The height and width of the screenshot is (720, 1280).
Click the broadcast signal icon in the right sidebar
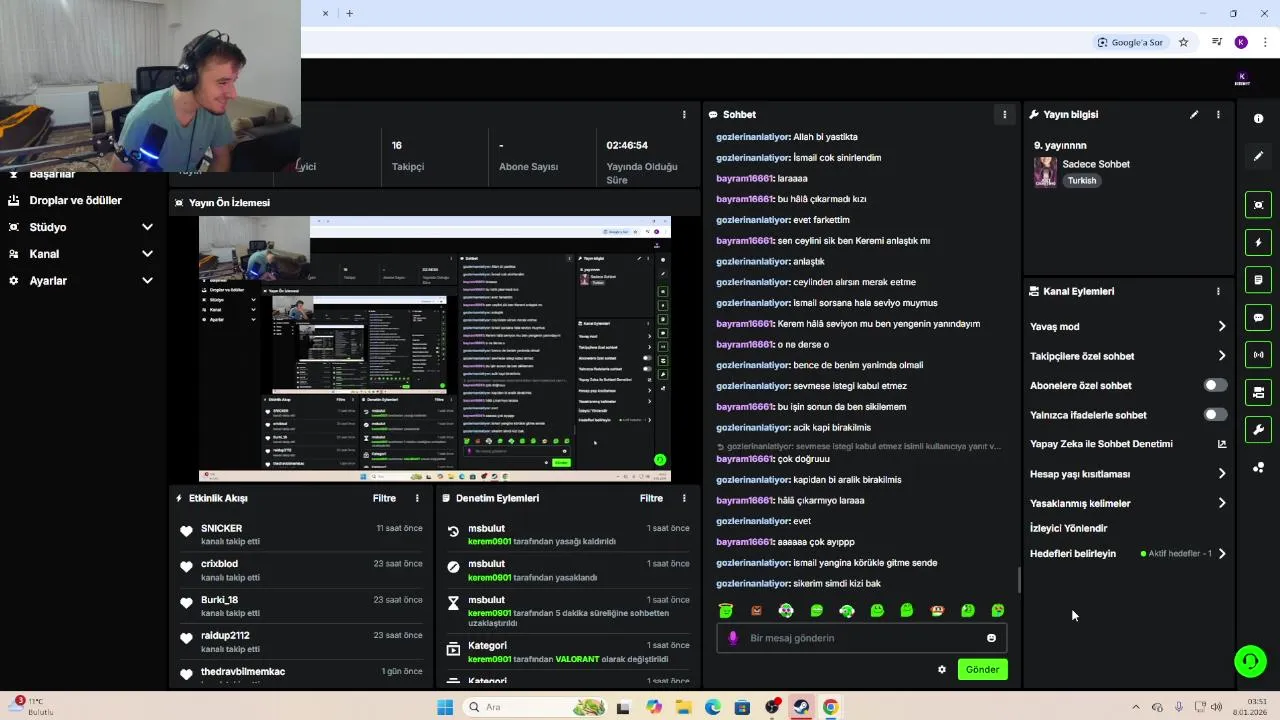(1258, 354)
